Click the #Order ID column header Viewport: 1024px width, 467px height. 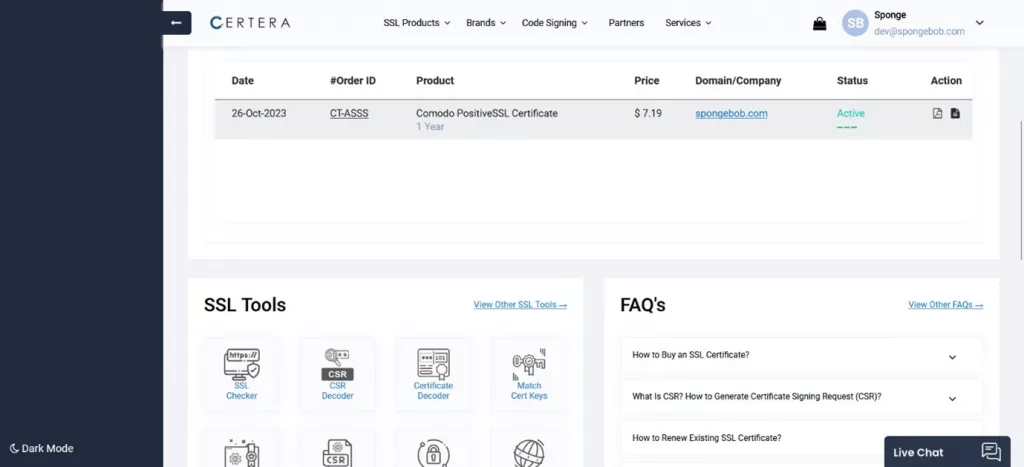pos(353,81)
